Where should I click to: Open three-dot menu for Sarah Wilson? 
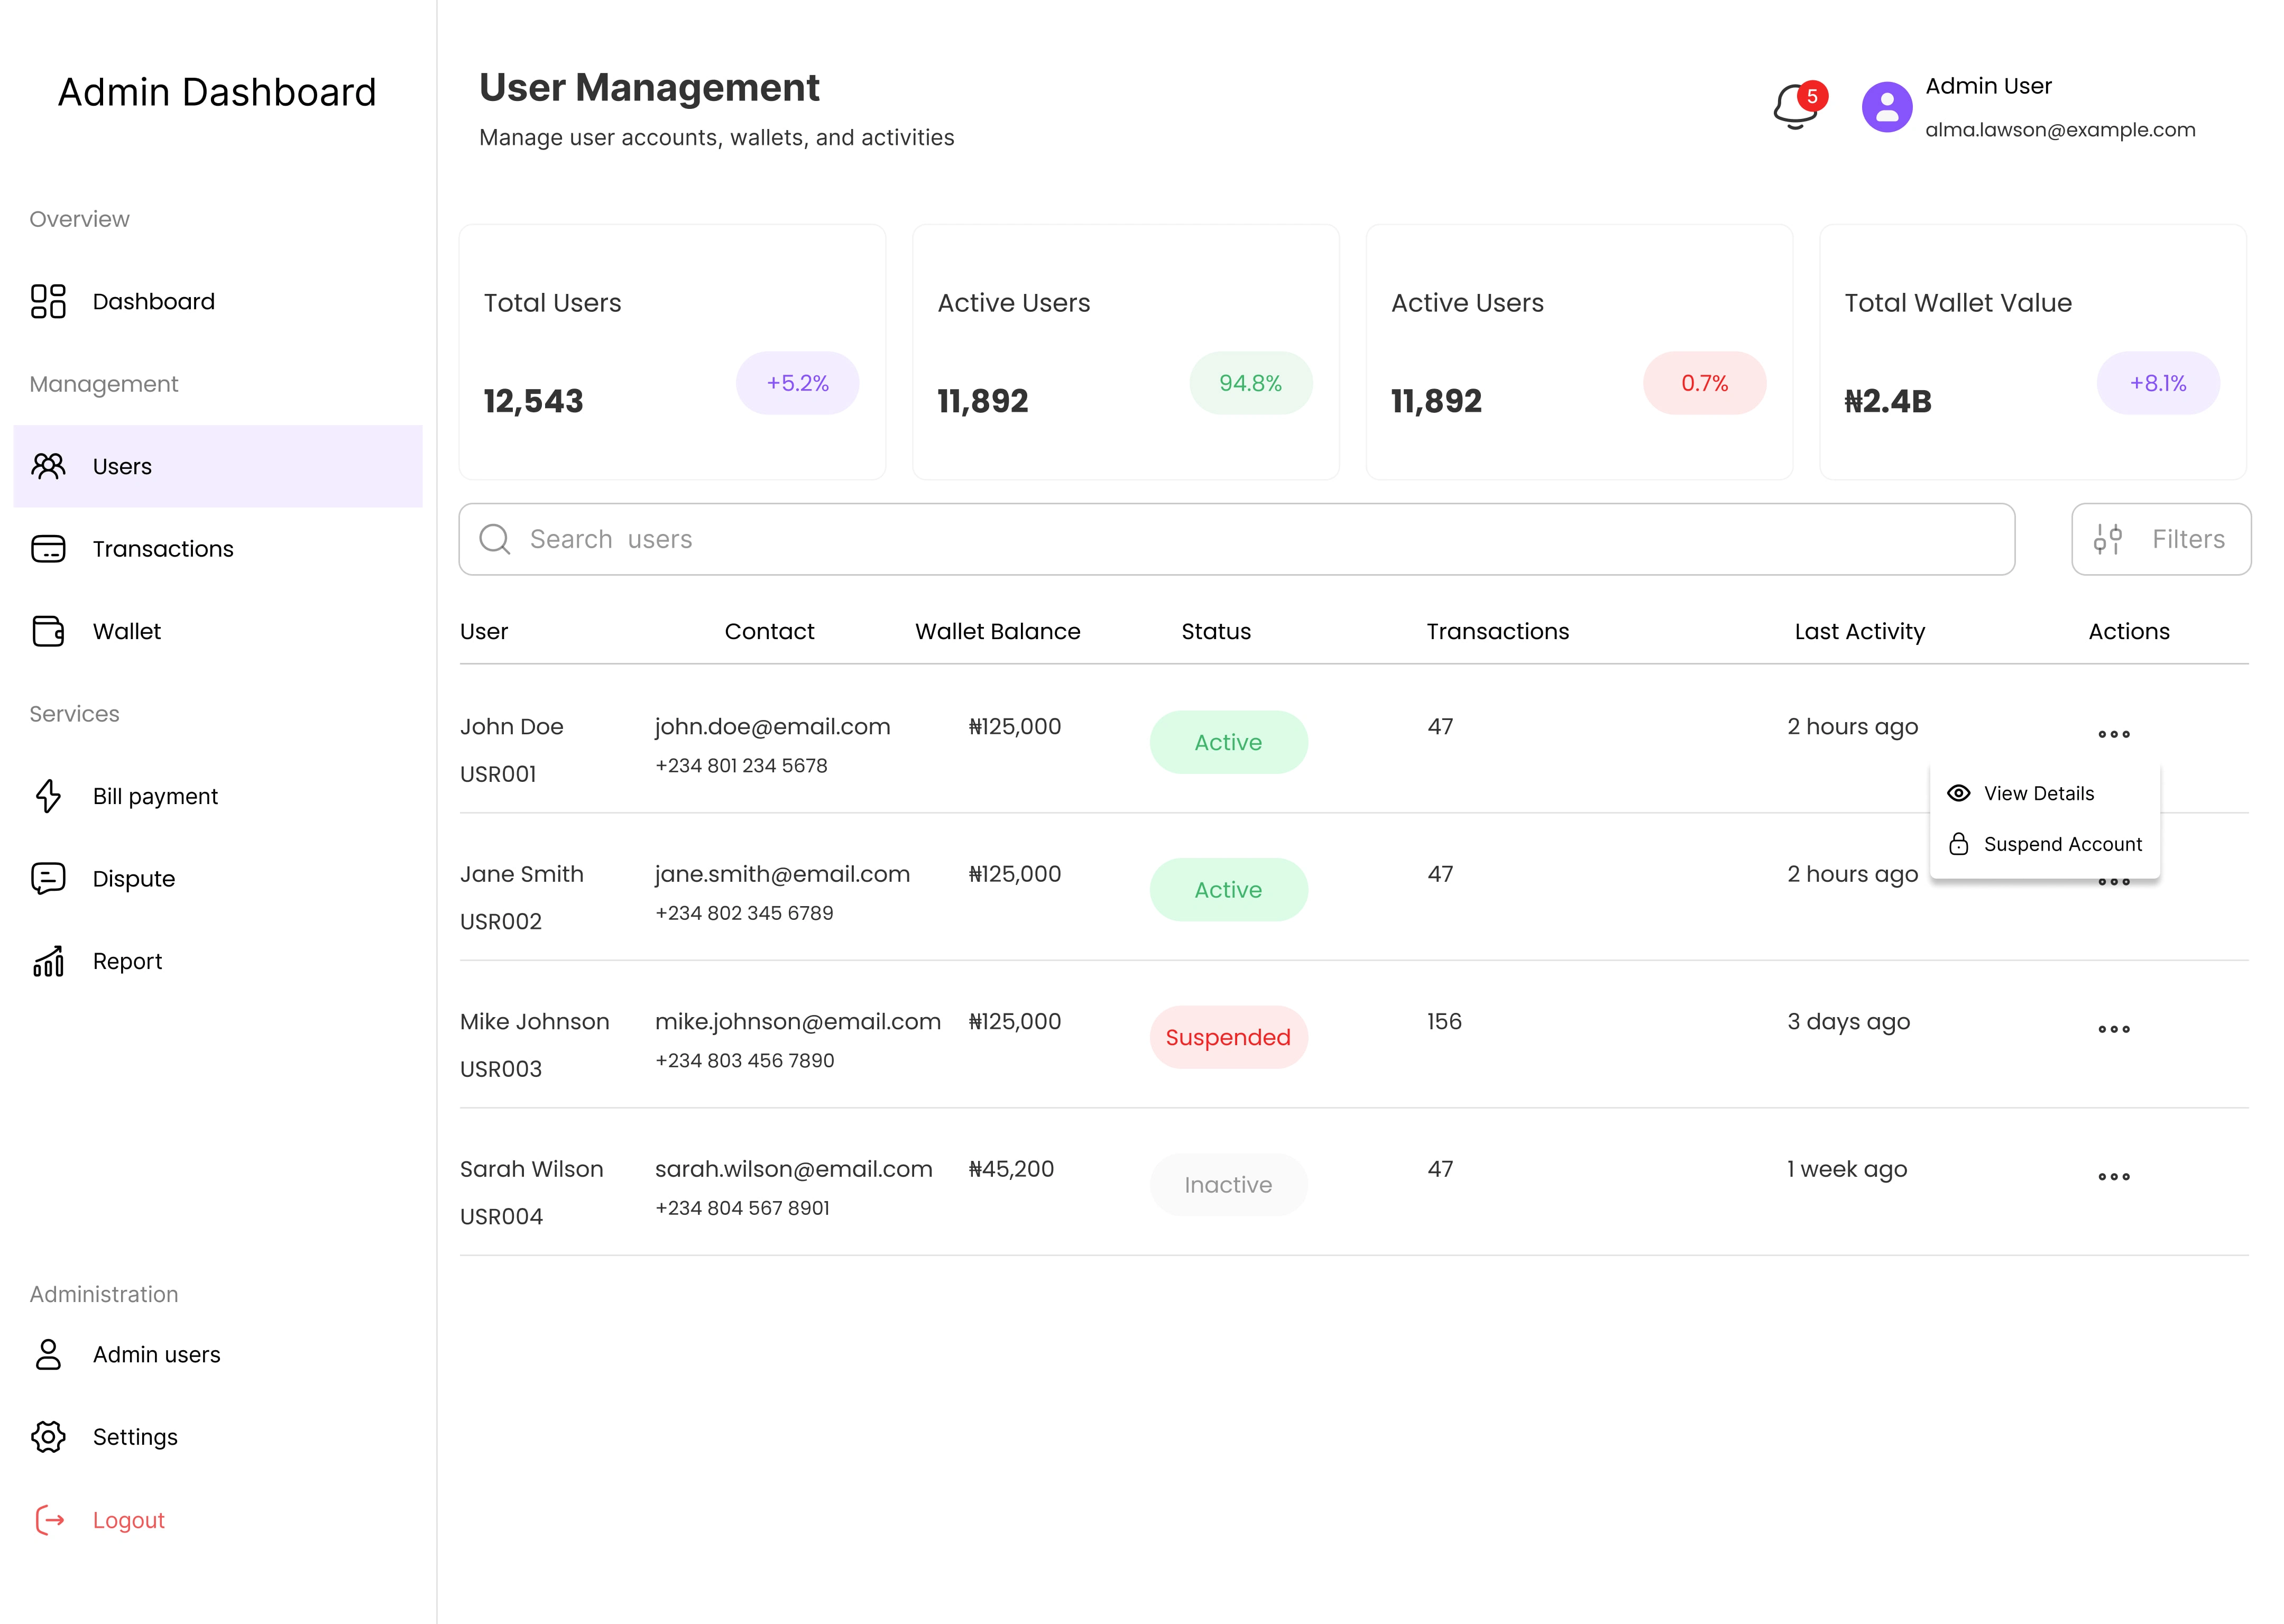[2113, 1177]
